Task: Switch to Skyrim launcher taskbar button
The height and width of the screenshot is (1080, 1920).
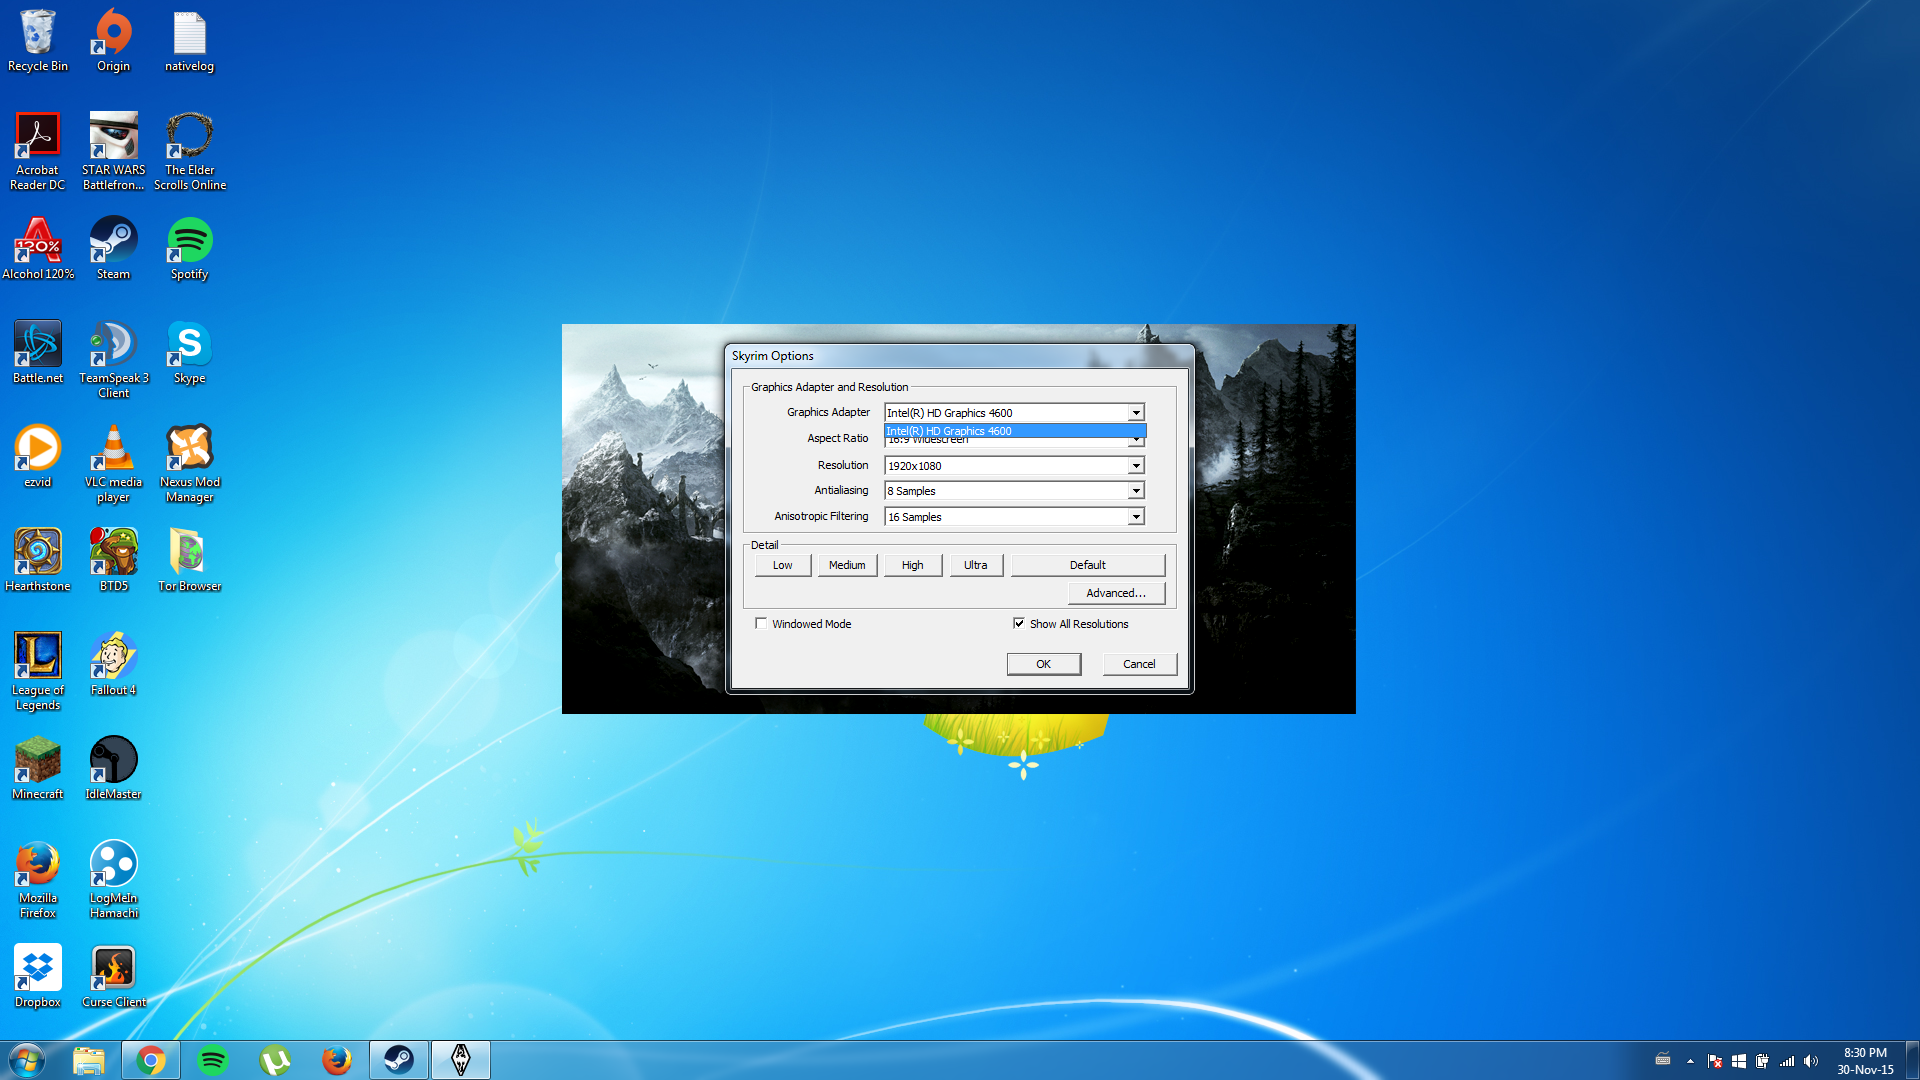Action: coord(461,1060)
